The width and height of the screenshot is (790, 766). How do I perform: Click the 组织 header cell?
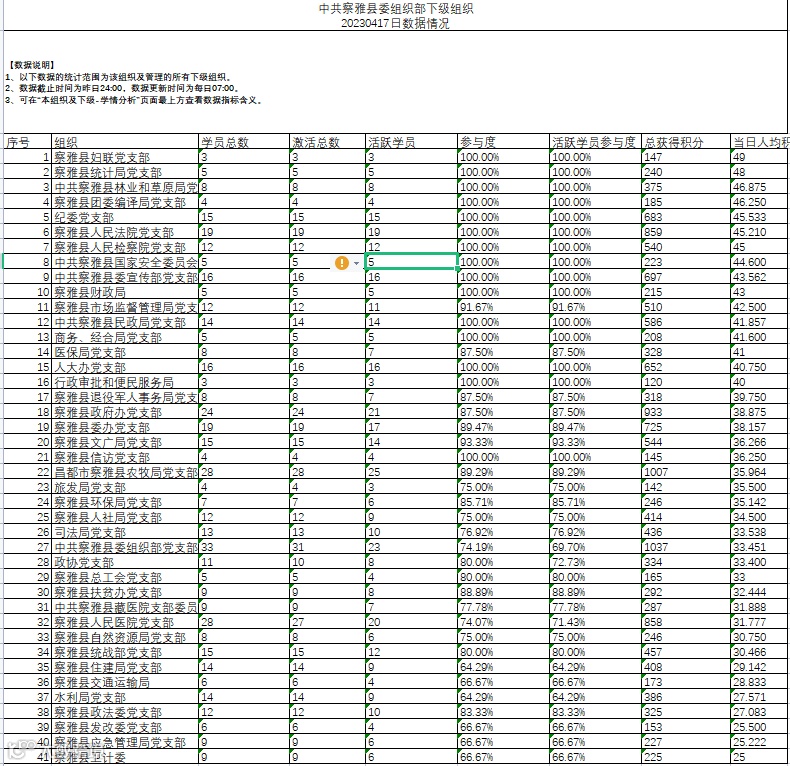125,142
